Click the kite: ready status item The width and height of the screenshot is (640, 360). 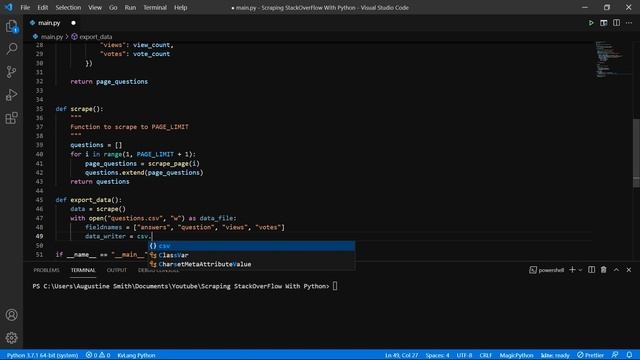[x=555, y=355]
